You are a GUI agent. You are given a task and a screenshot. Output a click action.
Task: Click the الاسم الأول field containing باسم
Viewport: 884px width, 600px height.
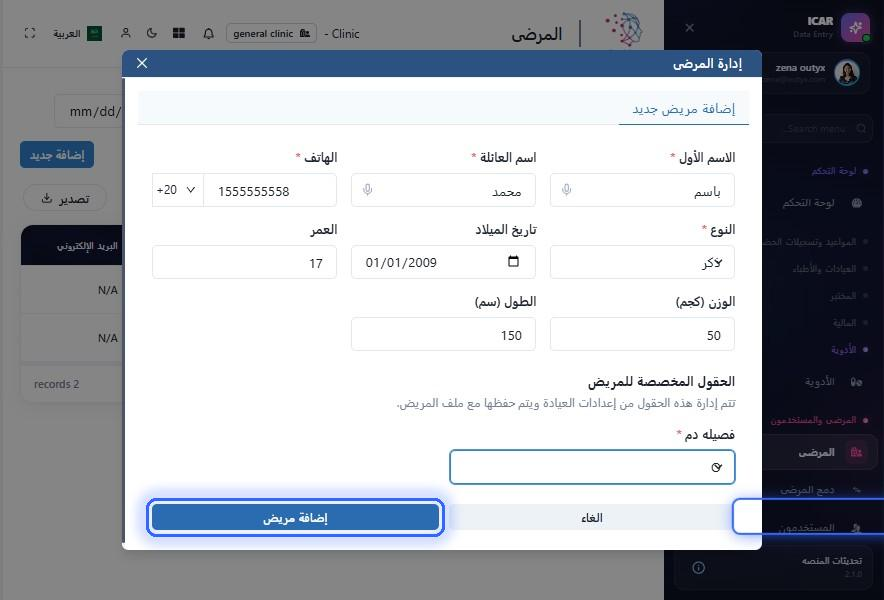642,190
